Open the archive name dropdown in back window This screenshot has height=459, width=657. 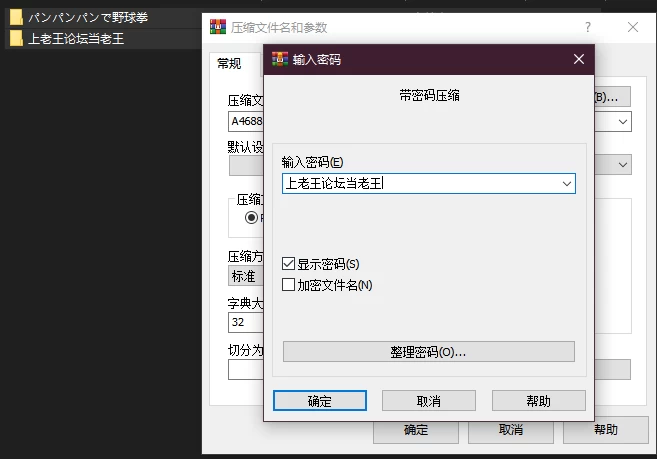pos(623,122)
